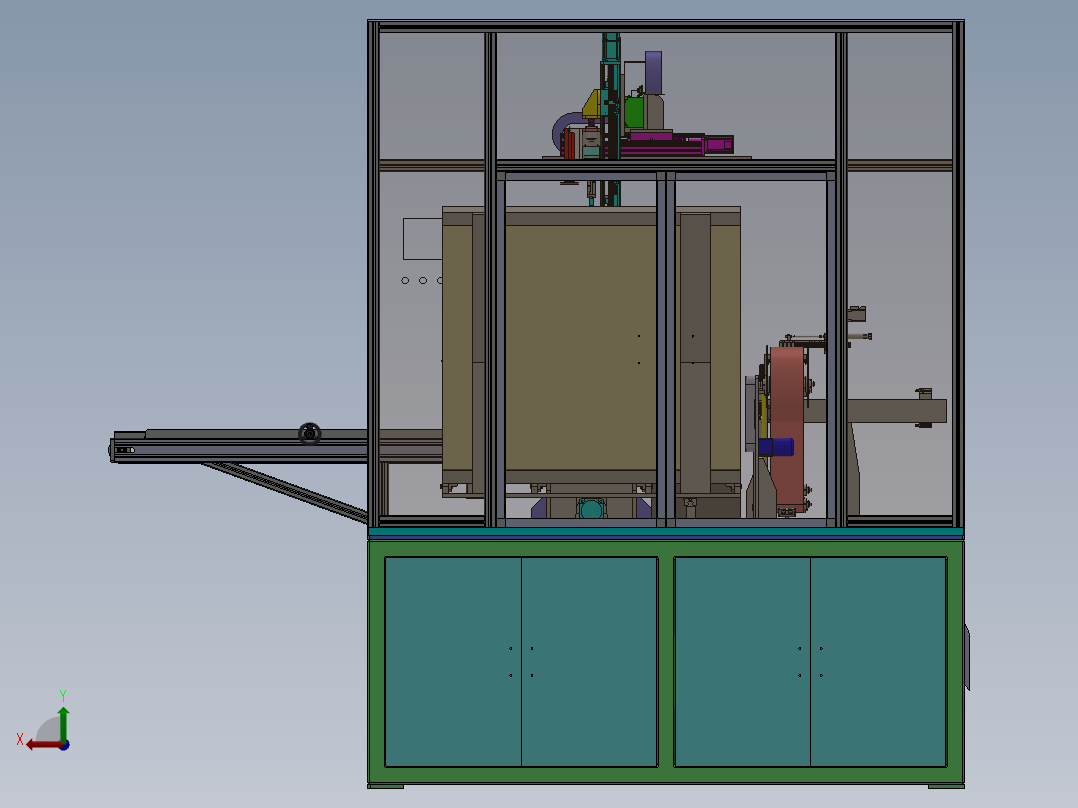Select the blue motor cylinder beside the belt
1078x808 pixels.
pyautogui.click(x=776, y=447)
